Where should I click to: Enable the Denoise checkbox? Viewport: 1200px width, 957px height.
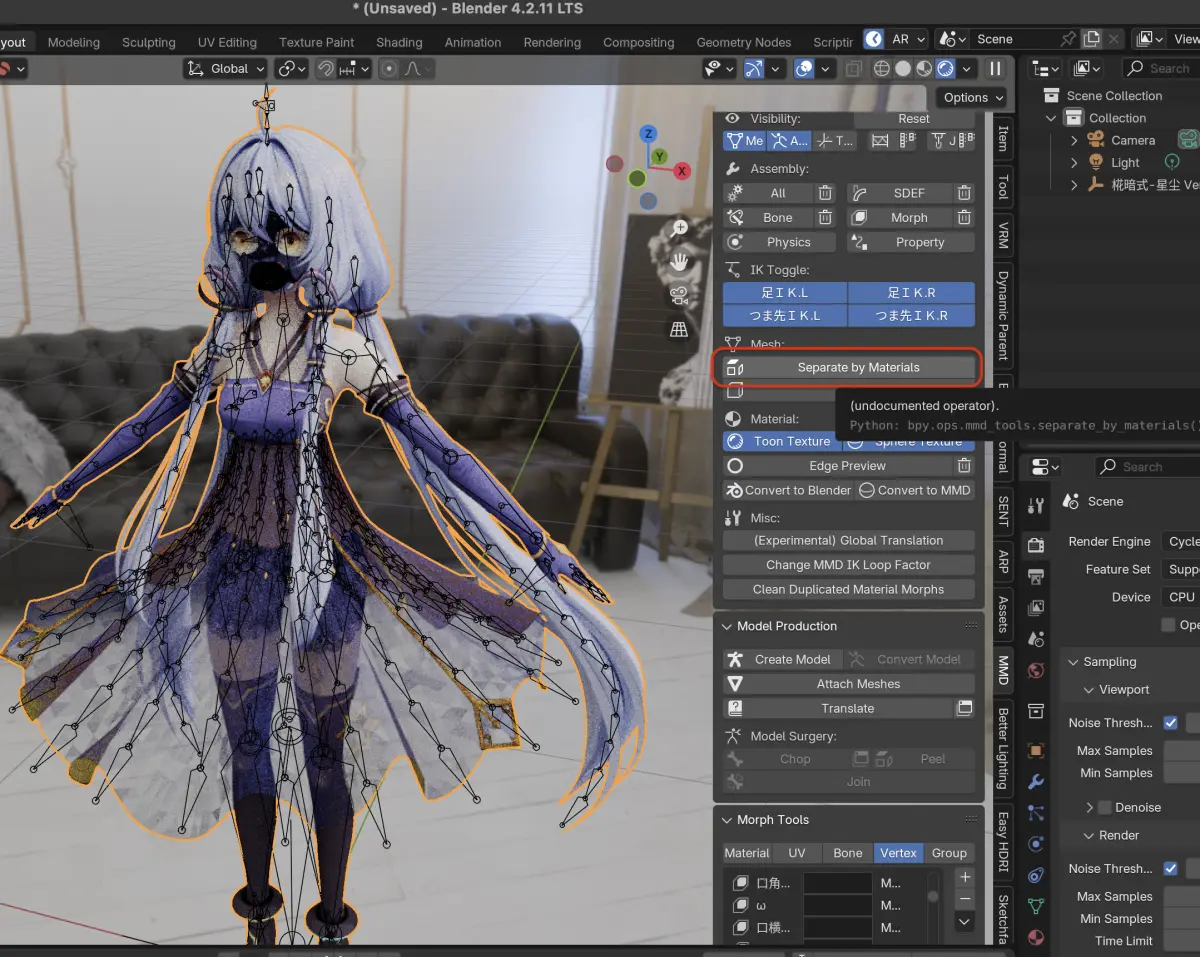click(x=1105, y=807)
